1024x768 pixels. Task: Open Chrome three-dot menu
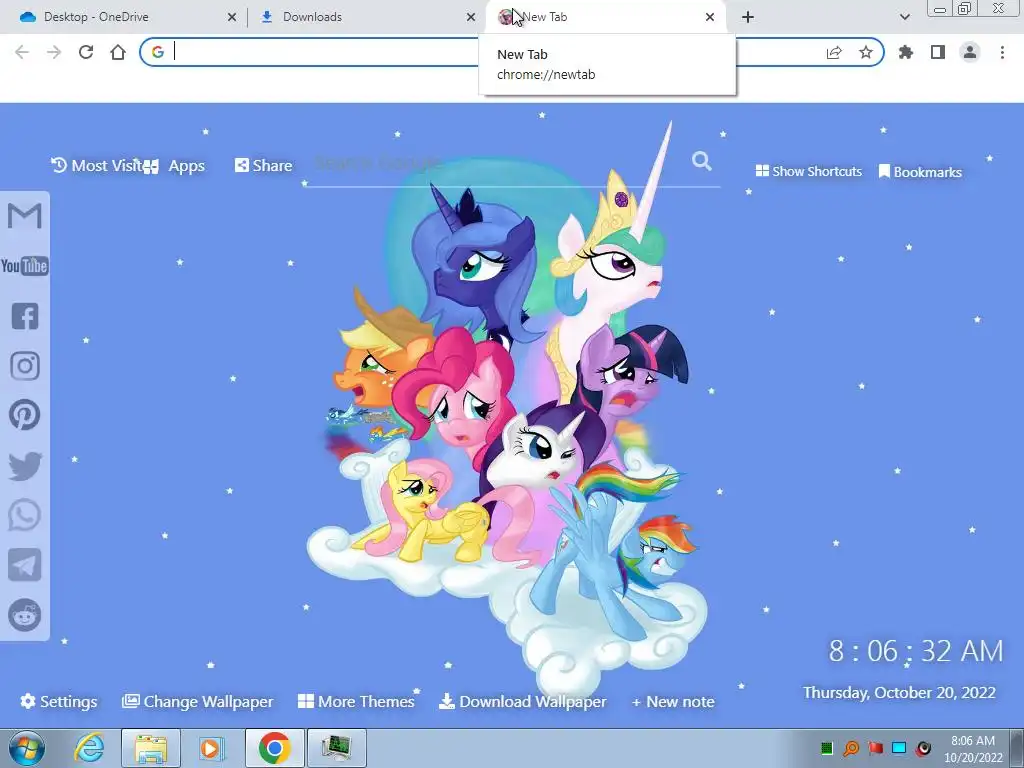pos(1002,52)
